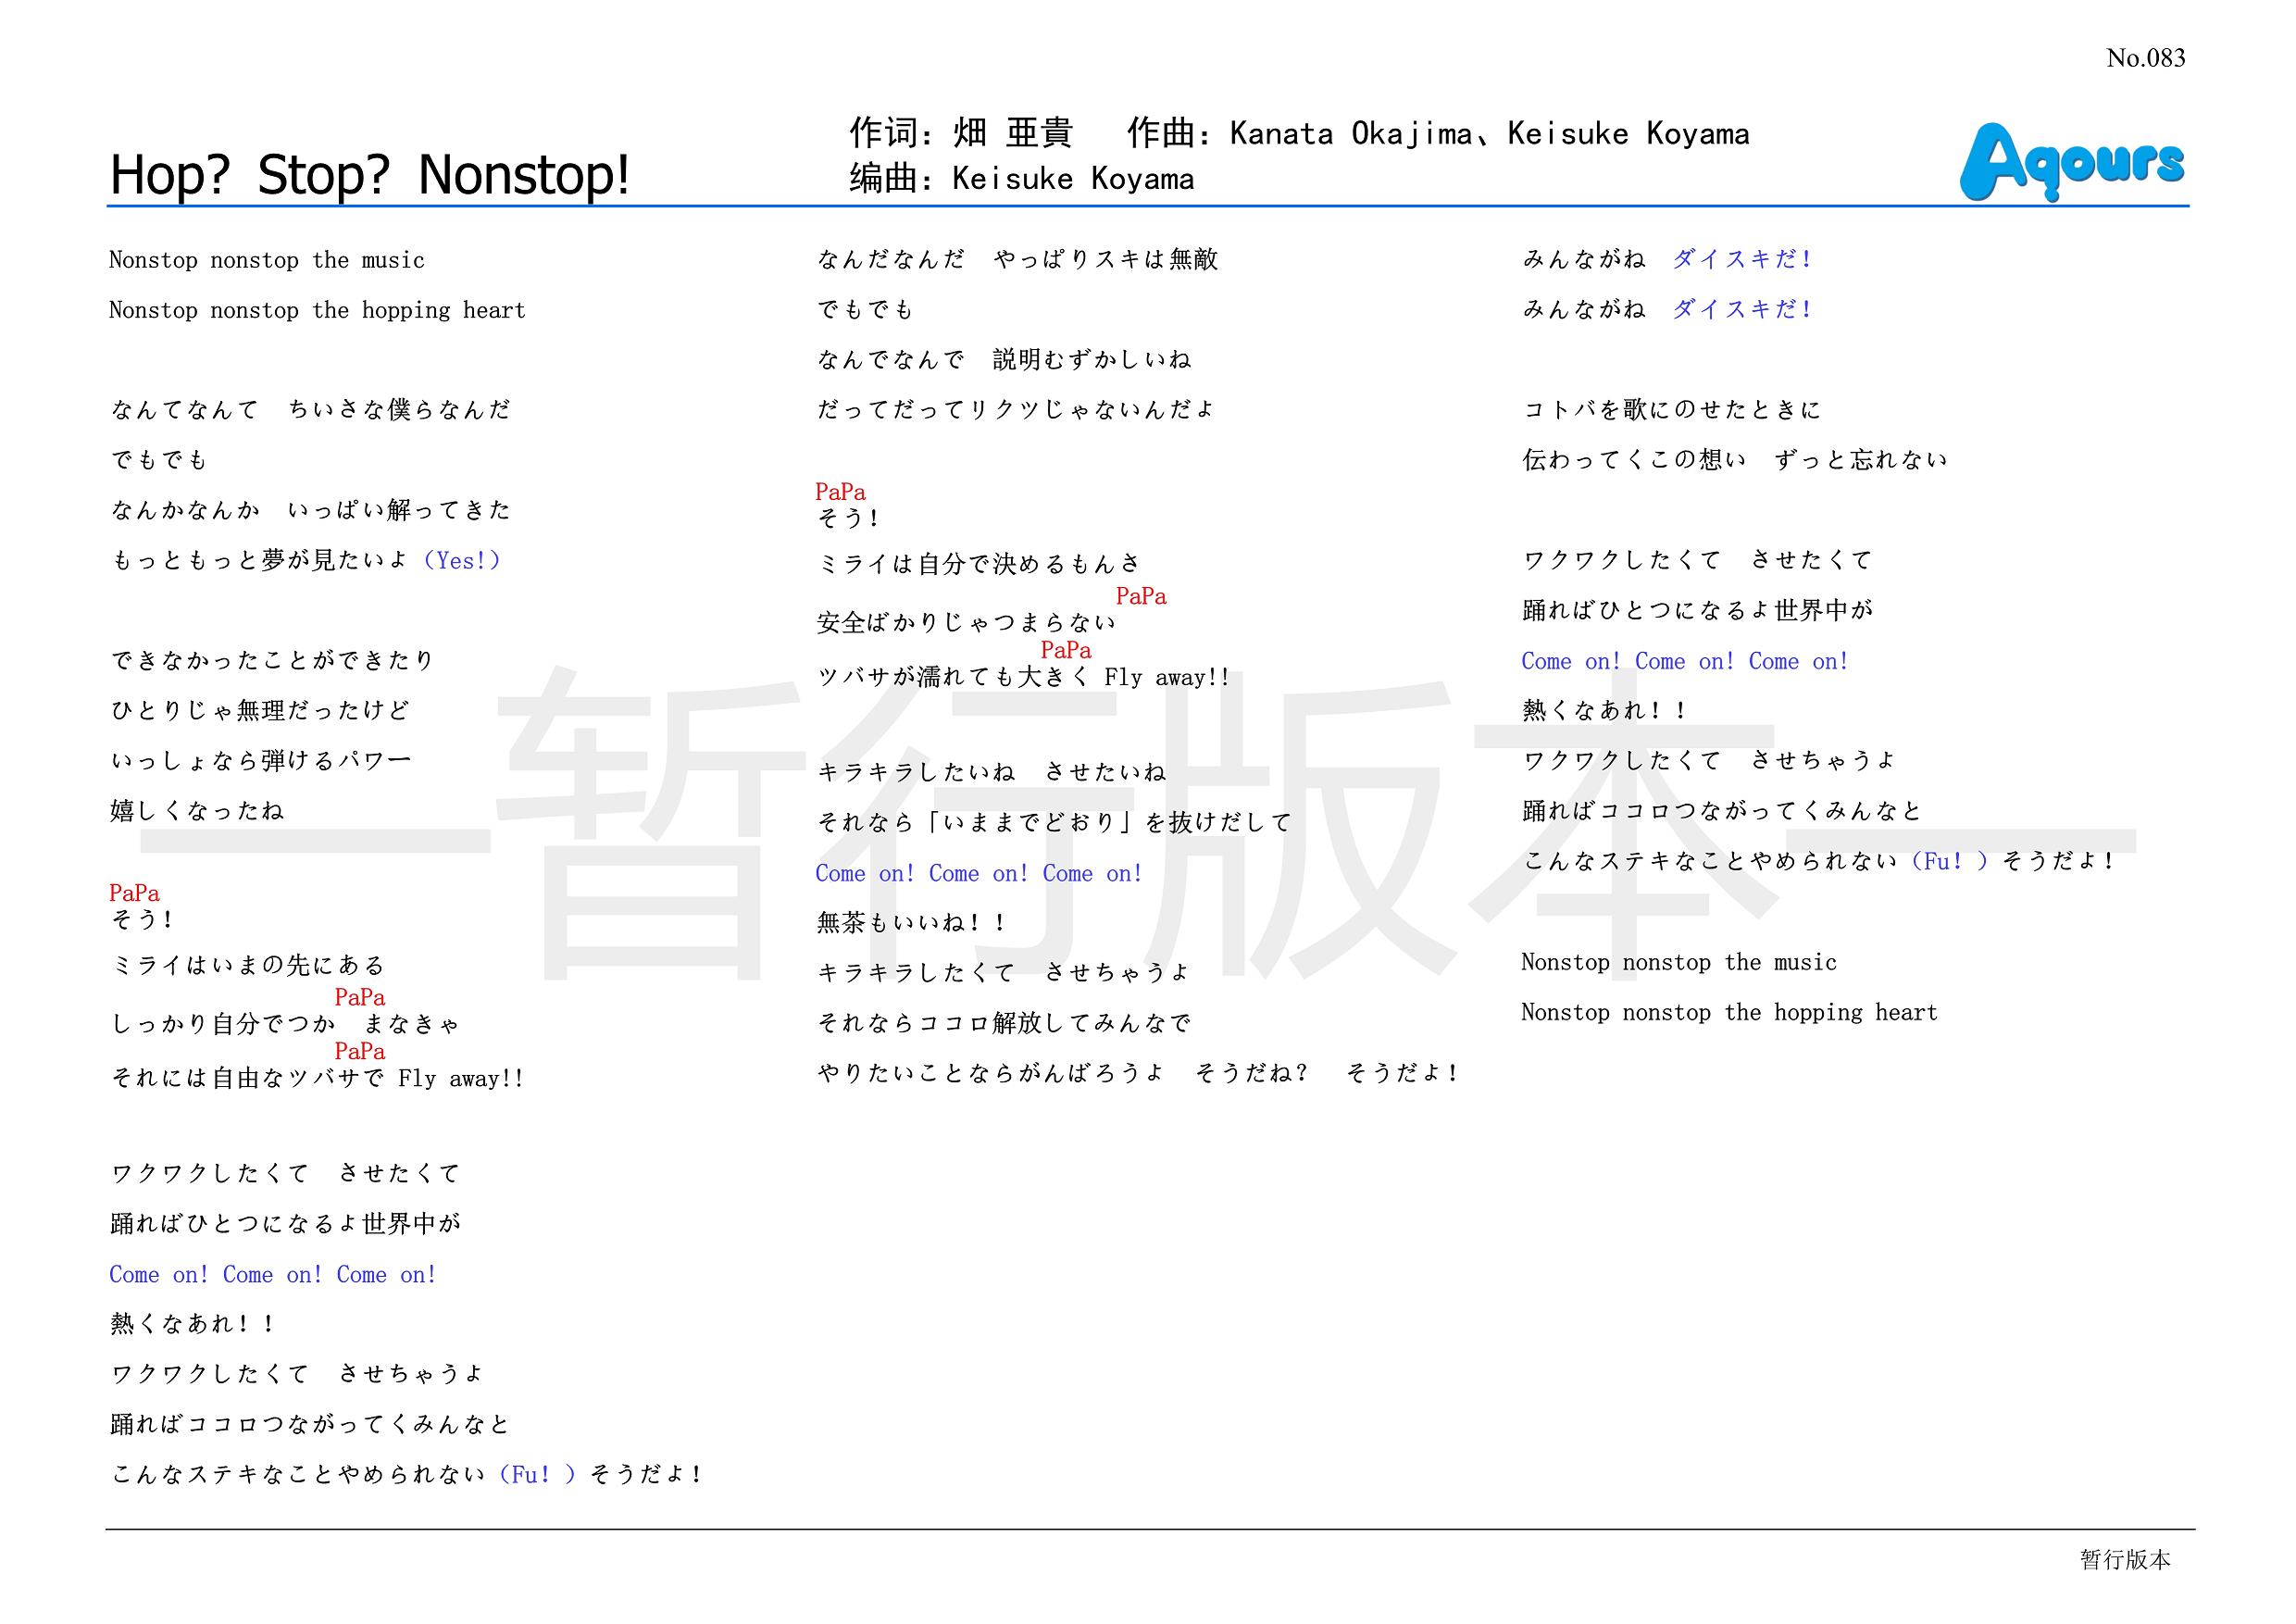The height and width of the screenshot is (1624, 2296).
Task: Click the first blue ダイスキだ! text
Action: point(1742,259)
